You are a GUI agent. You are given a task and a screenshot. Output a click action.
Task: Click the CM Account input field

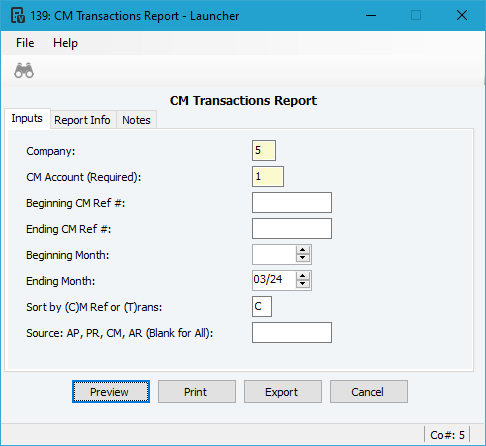pos(268,176)
